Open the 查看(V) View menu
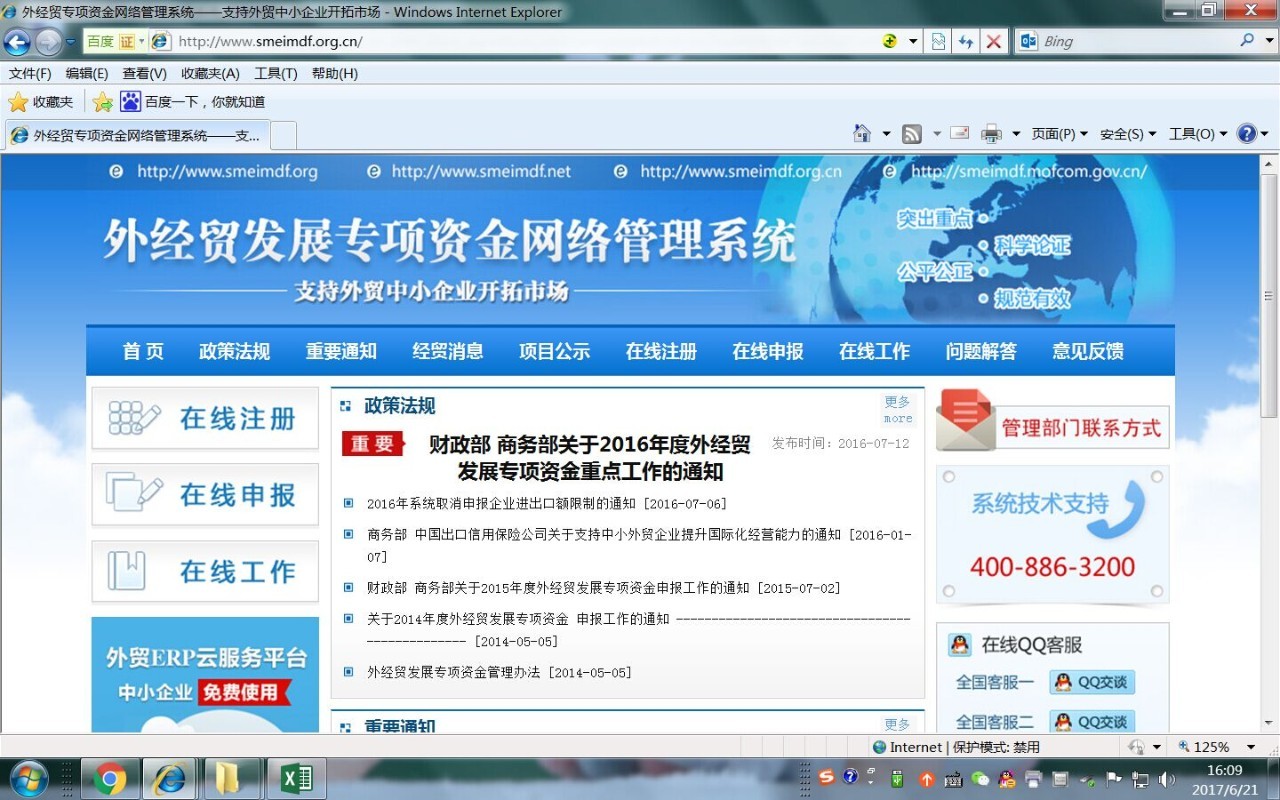This screenshot has width=1280, height=800. 144,74
